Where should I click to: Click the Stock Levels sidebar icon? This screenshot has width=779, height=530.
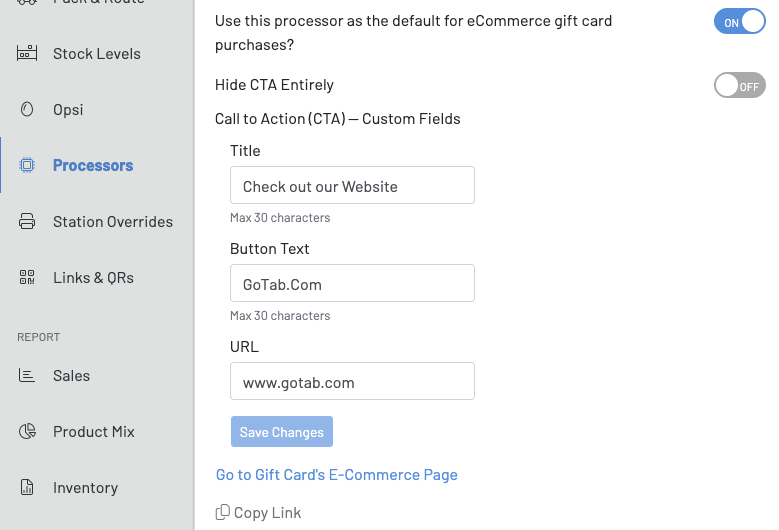tap(27, 54)
